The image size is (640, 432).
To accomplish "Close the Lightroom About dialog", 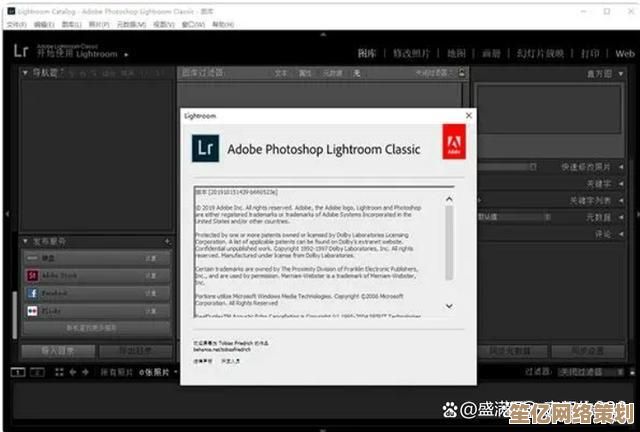I will 468,117.
